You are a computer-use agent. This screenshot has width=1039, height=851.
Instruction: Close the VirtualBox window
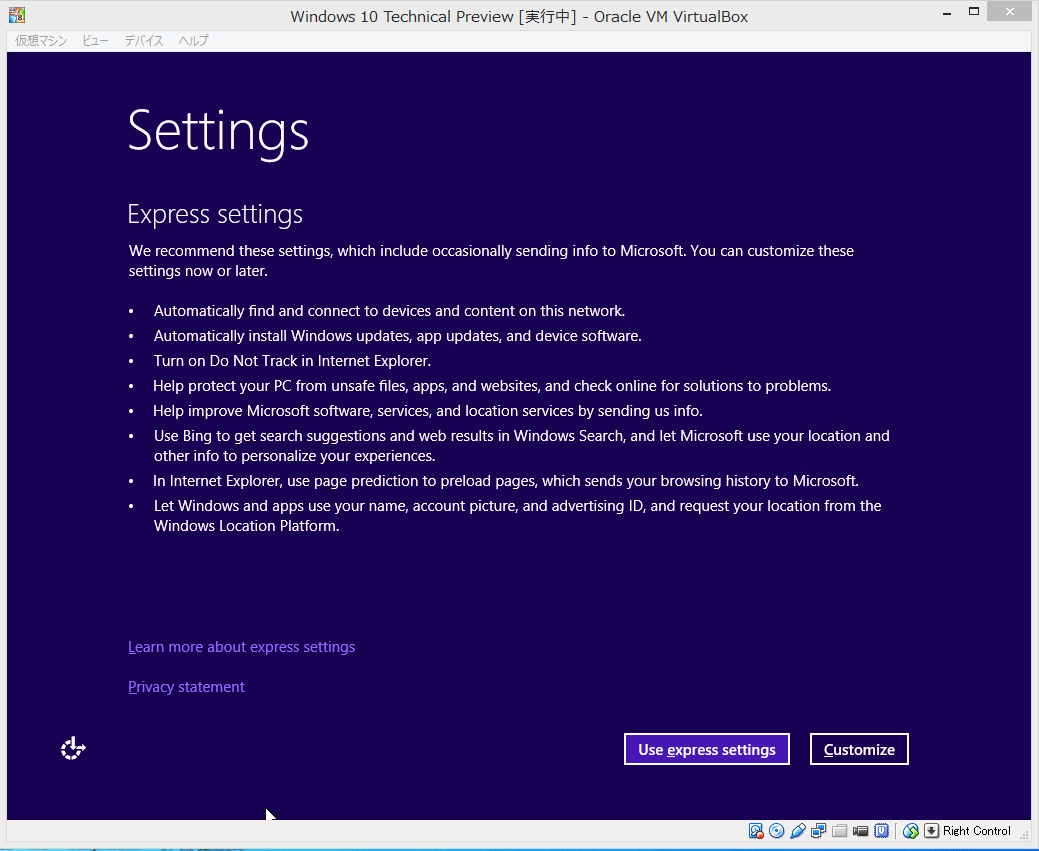click(1009, 11)
